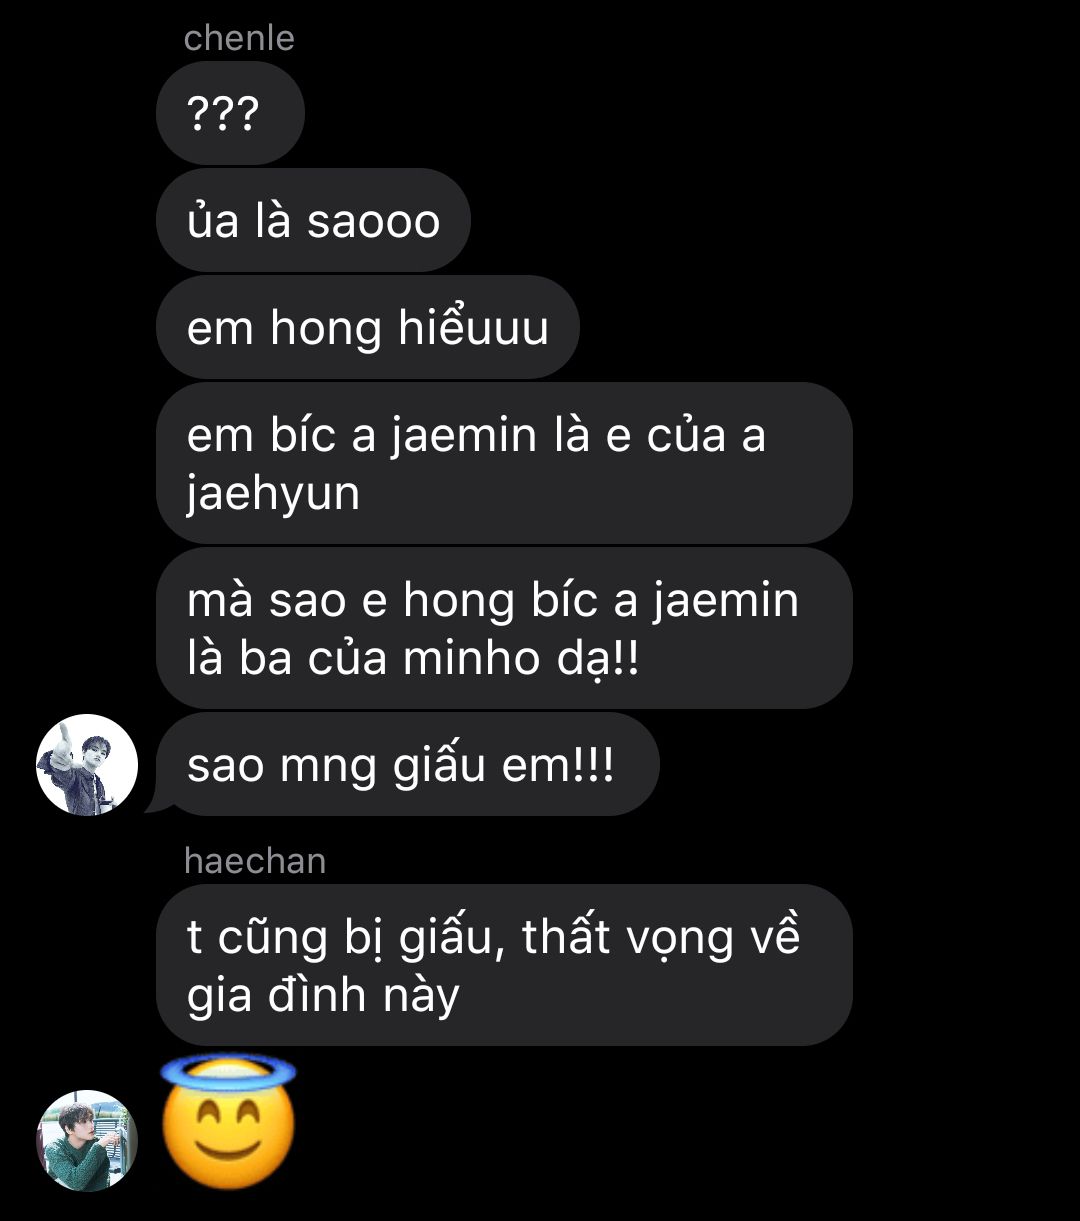The width and height of the screenshot is (1080, 1221).
Task: Tap chenle's profile picture avatar
Action: click(87, 765)
